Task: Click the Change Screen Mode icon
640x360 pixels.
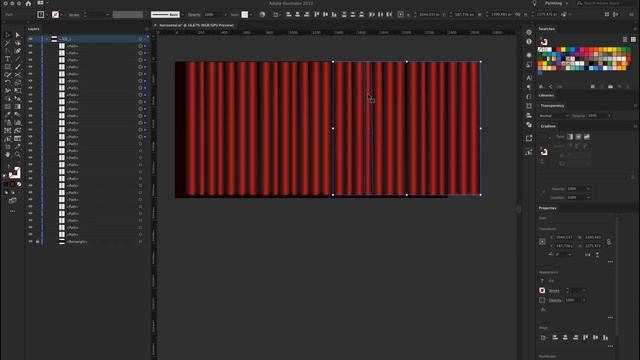Action: click(x=13, y=201)
